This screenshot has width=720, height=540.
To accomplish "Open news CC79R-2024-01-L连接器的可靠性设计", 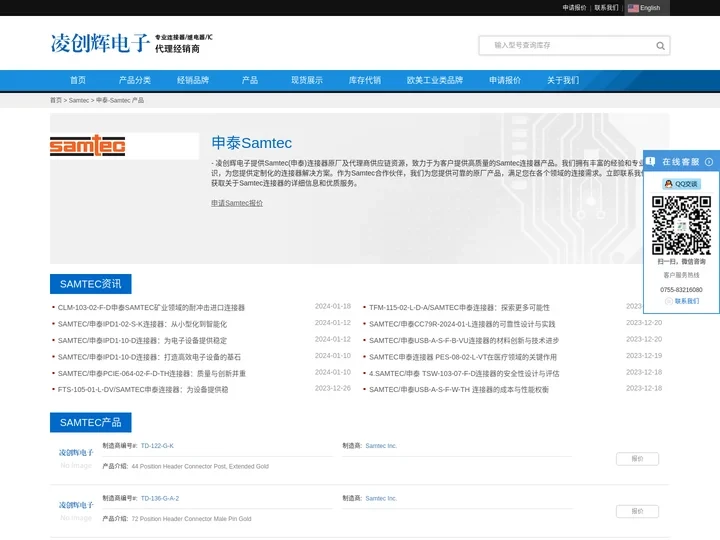I will [462, 324].
